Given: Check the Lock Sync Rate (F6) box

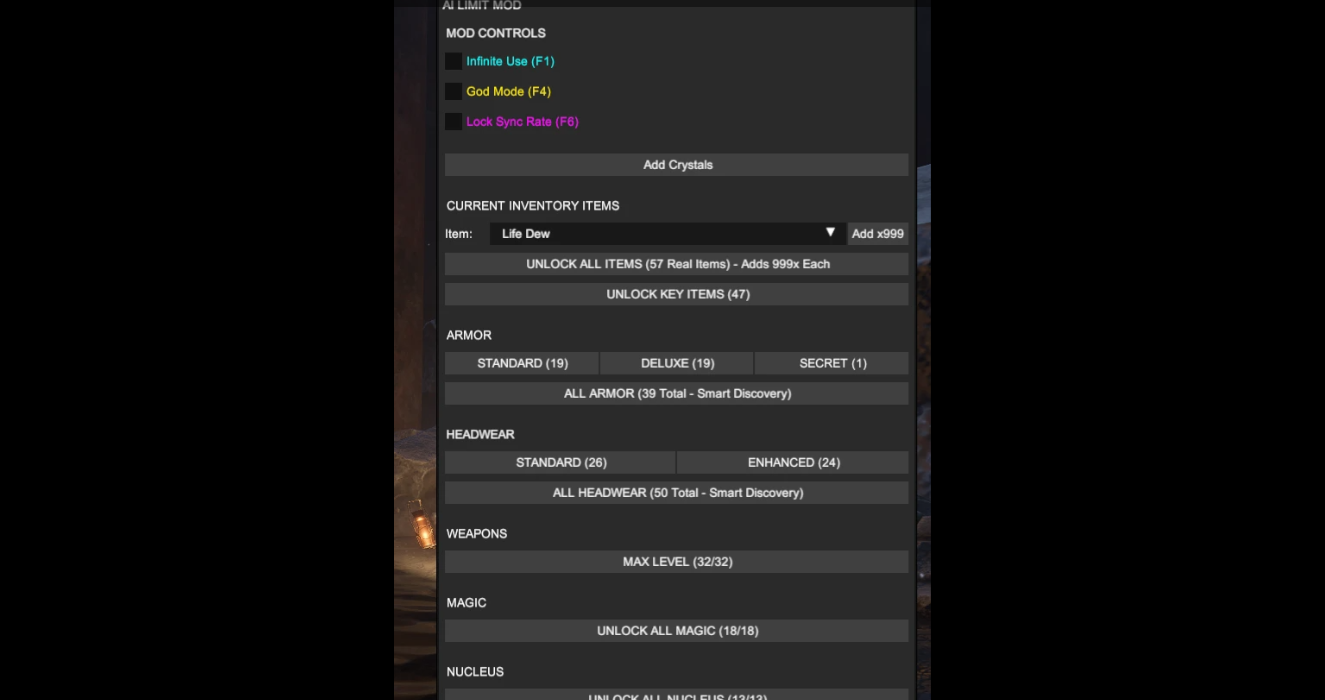Looking at the screenshot, I should (453, 122).
